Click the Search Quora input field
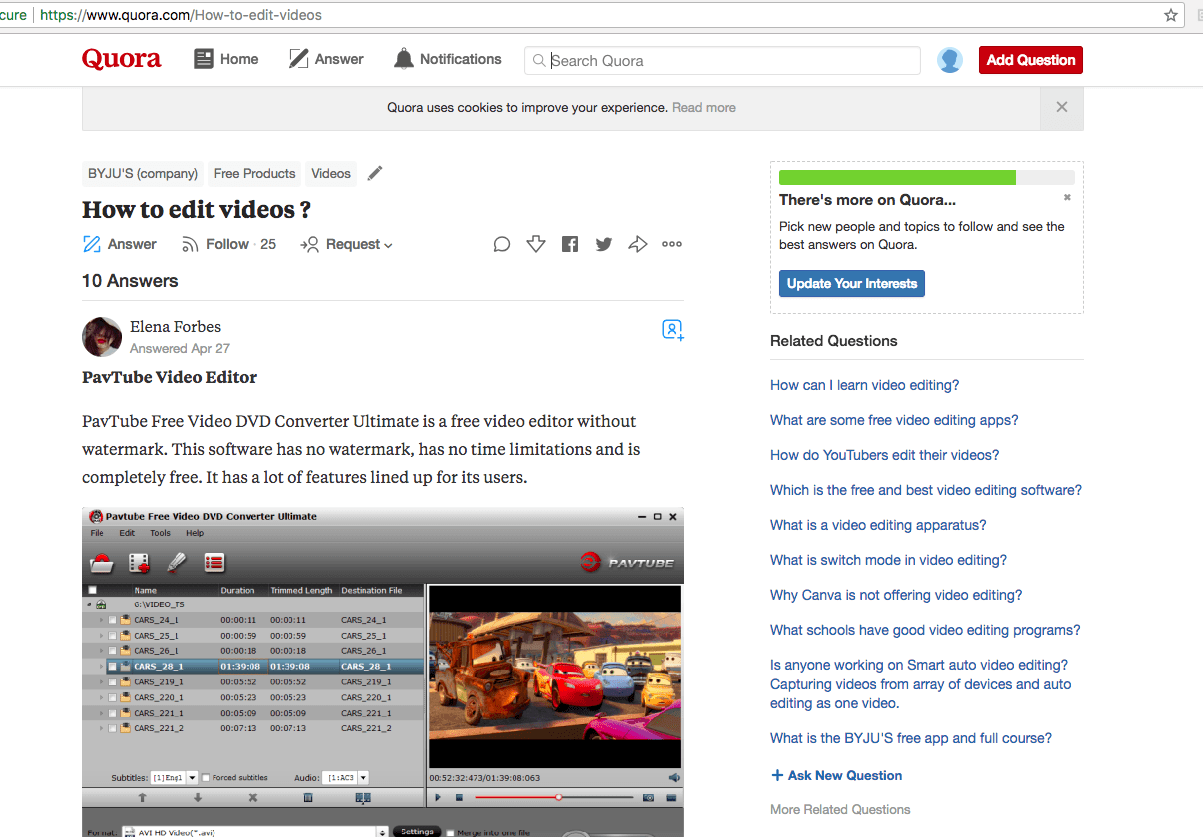Image resolution: width=1203 pixels, height=837 pixels. [722, 60]
